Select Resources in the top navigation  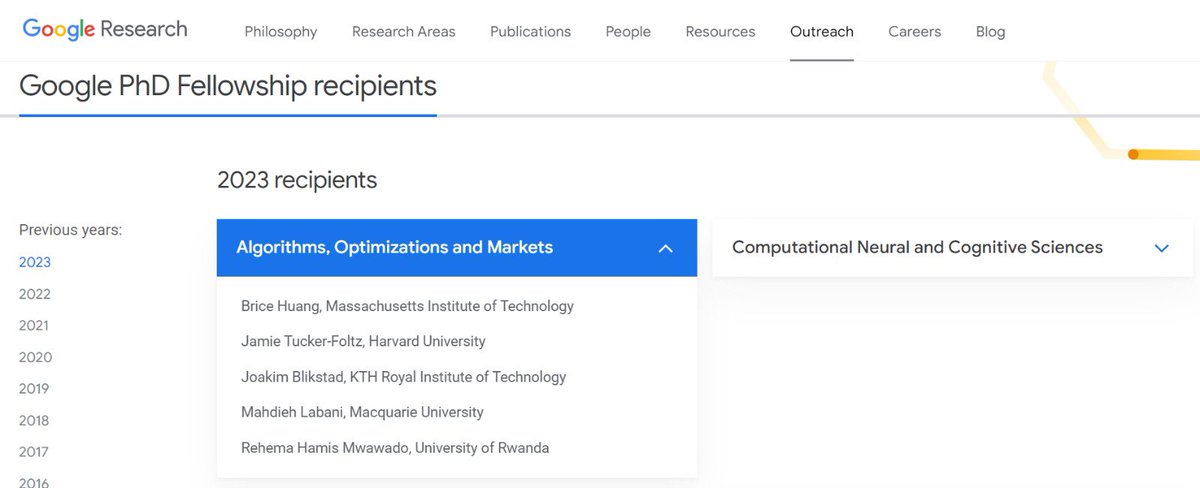click(720, 31)
